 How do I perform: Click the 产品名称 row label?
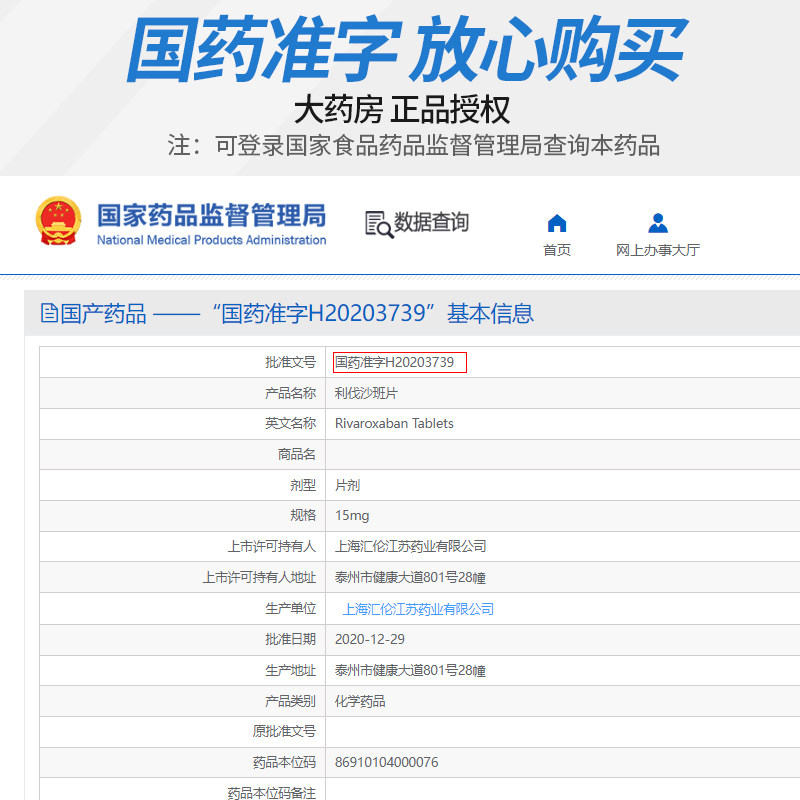click(290, 393)
